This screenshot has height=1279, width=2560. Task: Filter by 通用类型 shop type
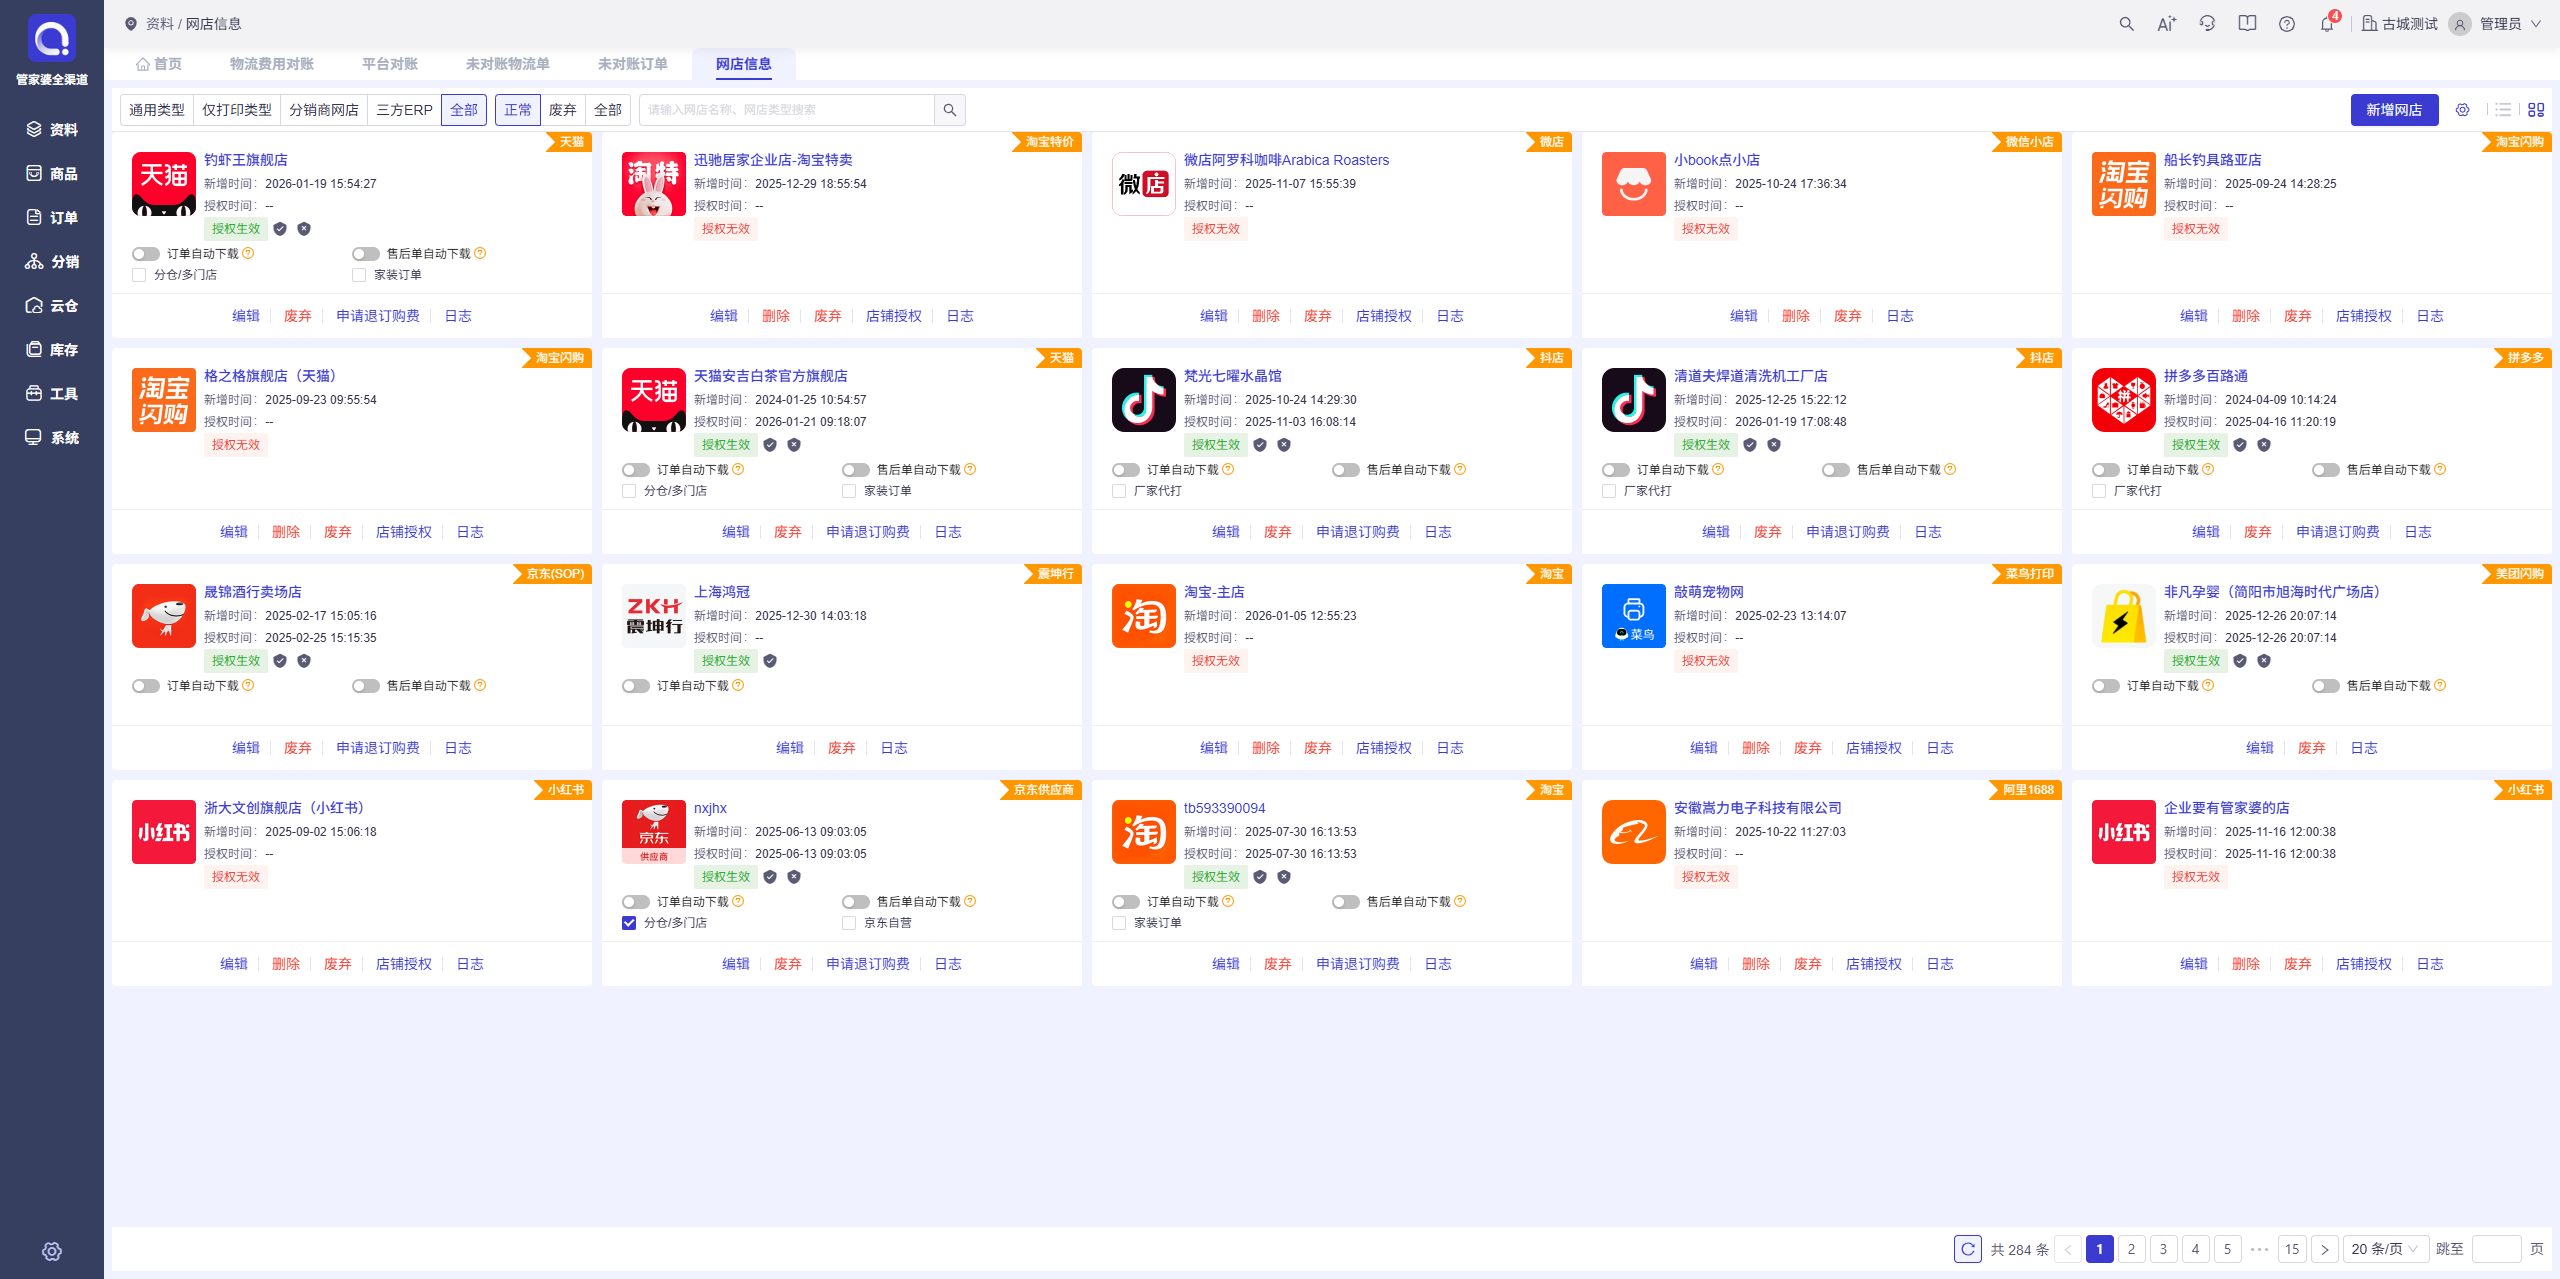(x=157, y=110)
